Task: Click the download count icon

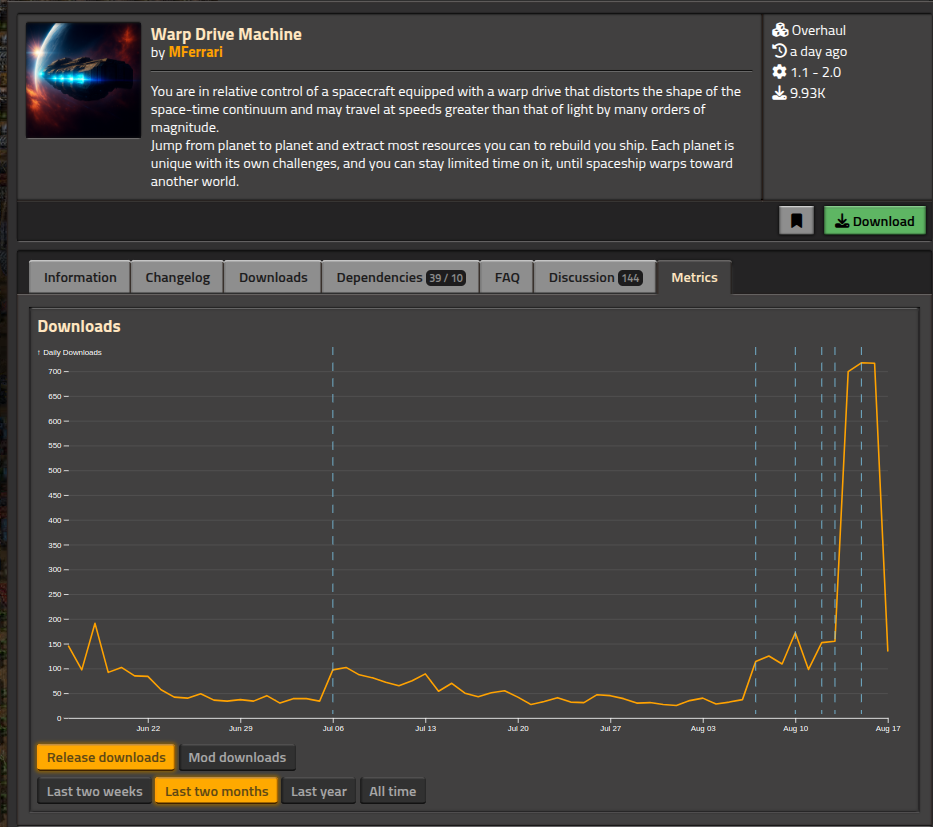Action: (x=779, y=93)
